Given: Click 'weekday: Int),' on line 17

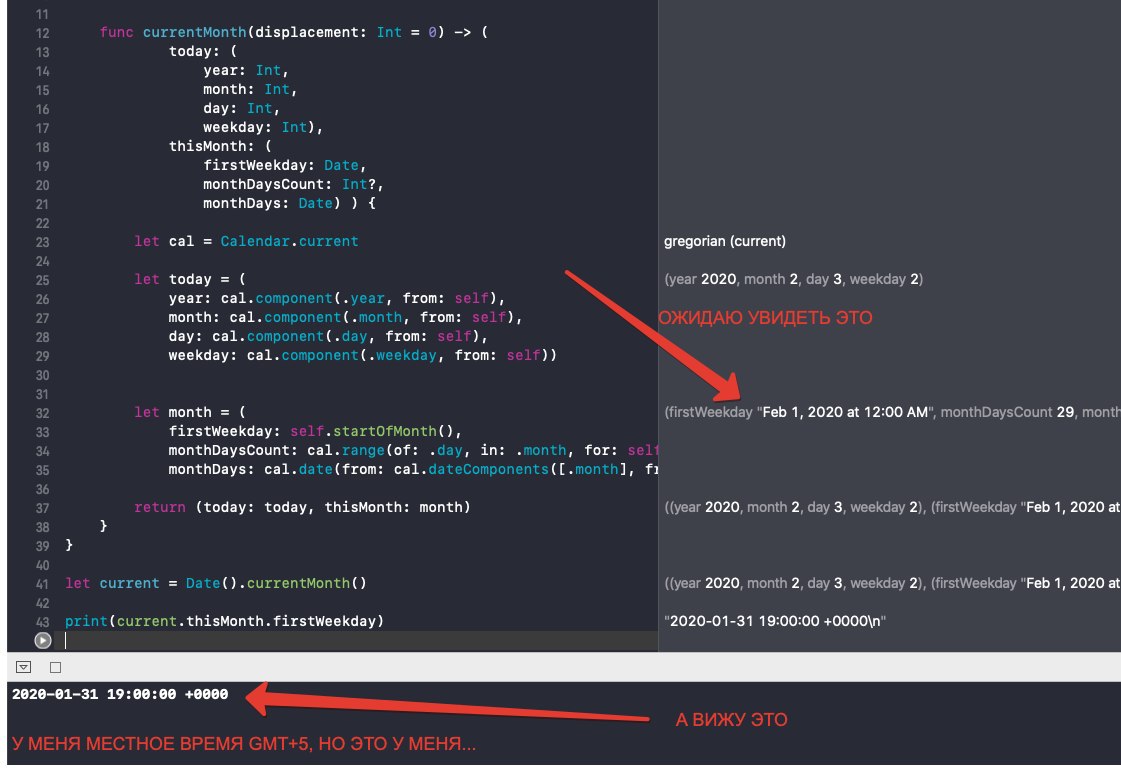Looking at the screenshot, I should coord(263,127).
